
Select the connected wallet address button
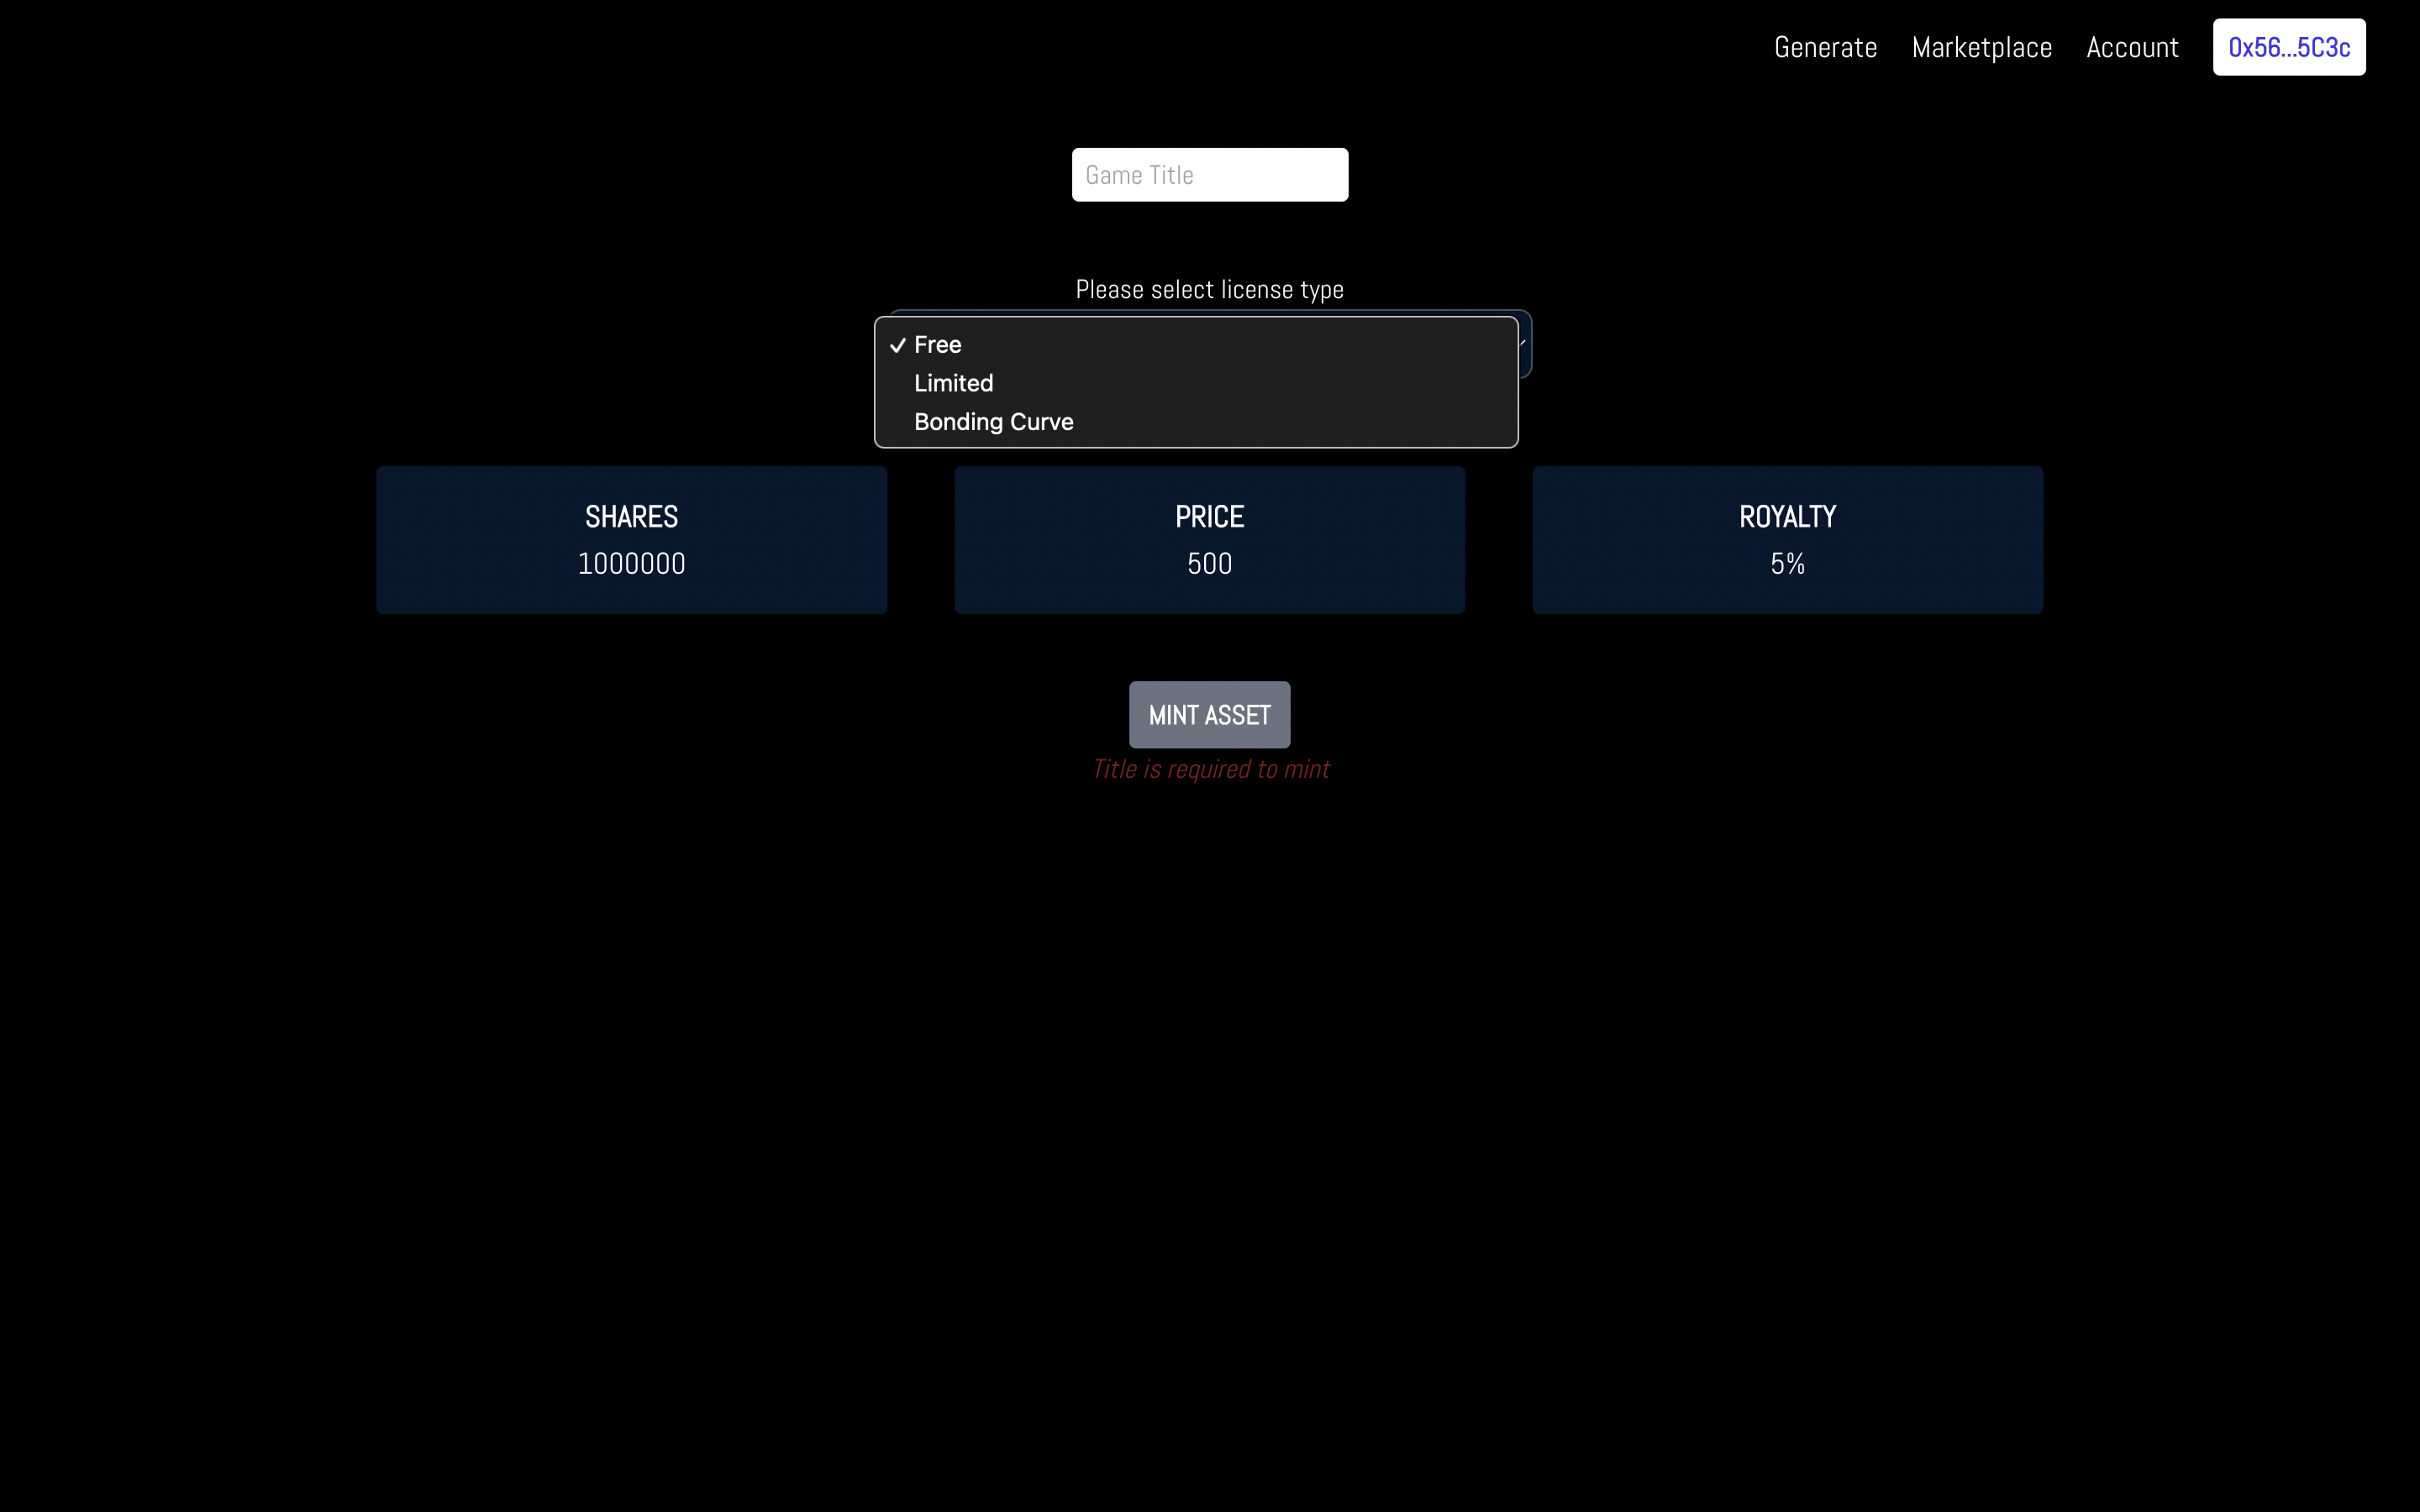point(2289,45)
